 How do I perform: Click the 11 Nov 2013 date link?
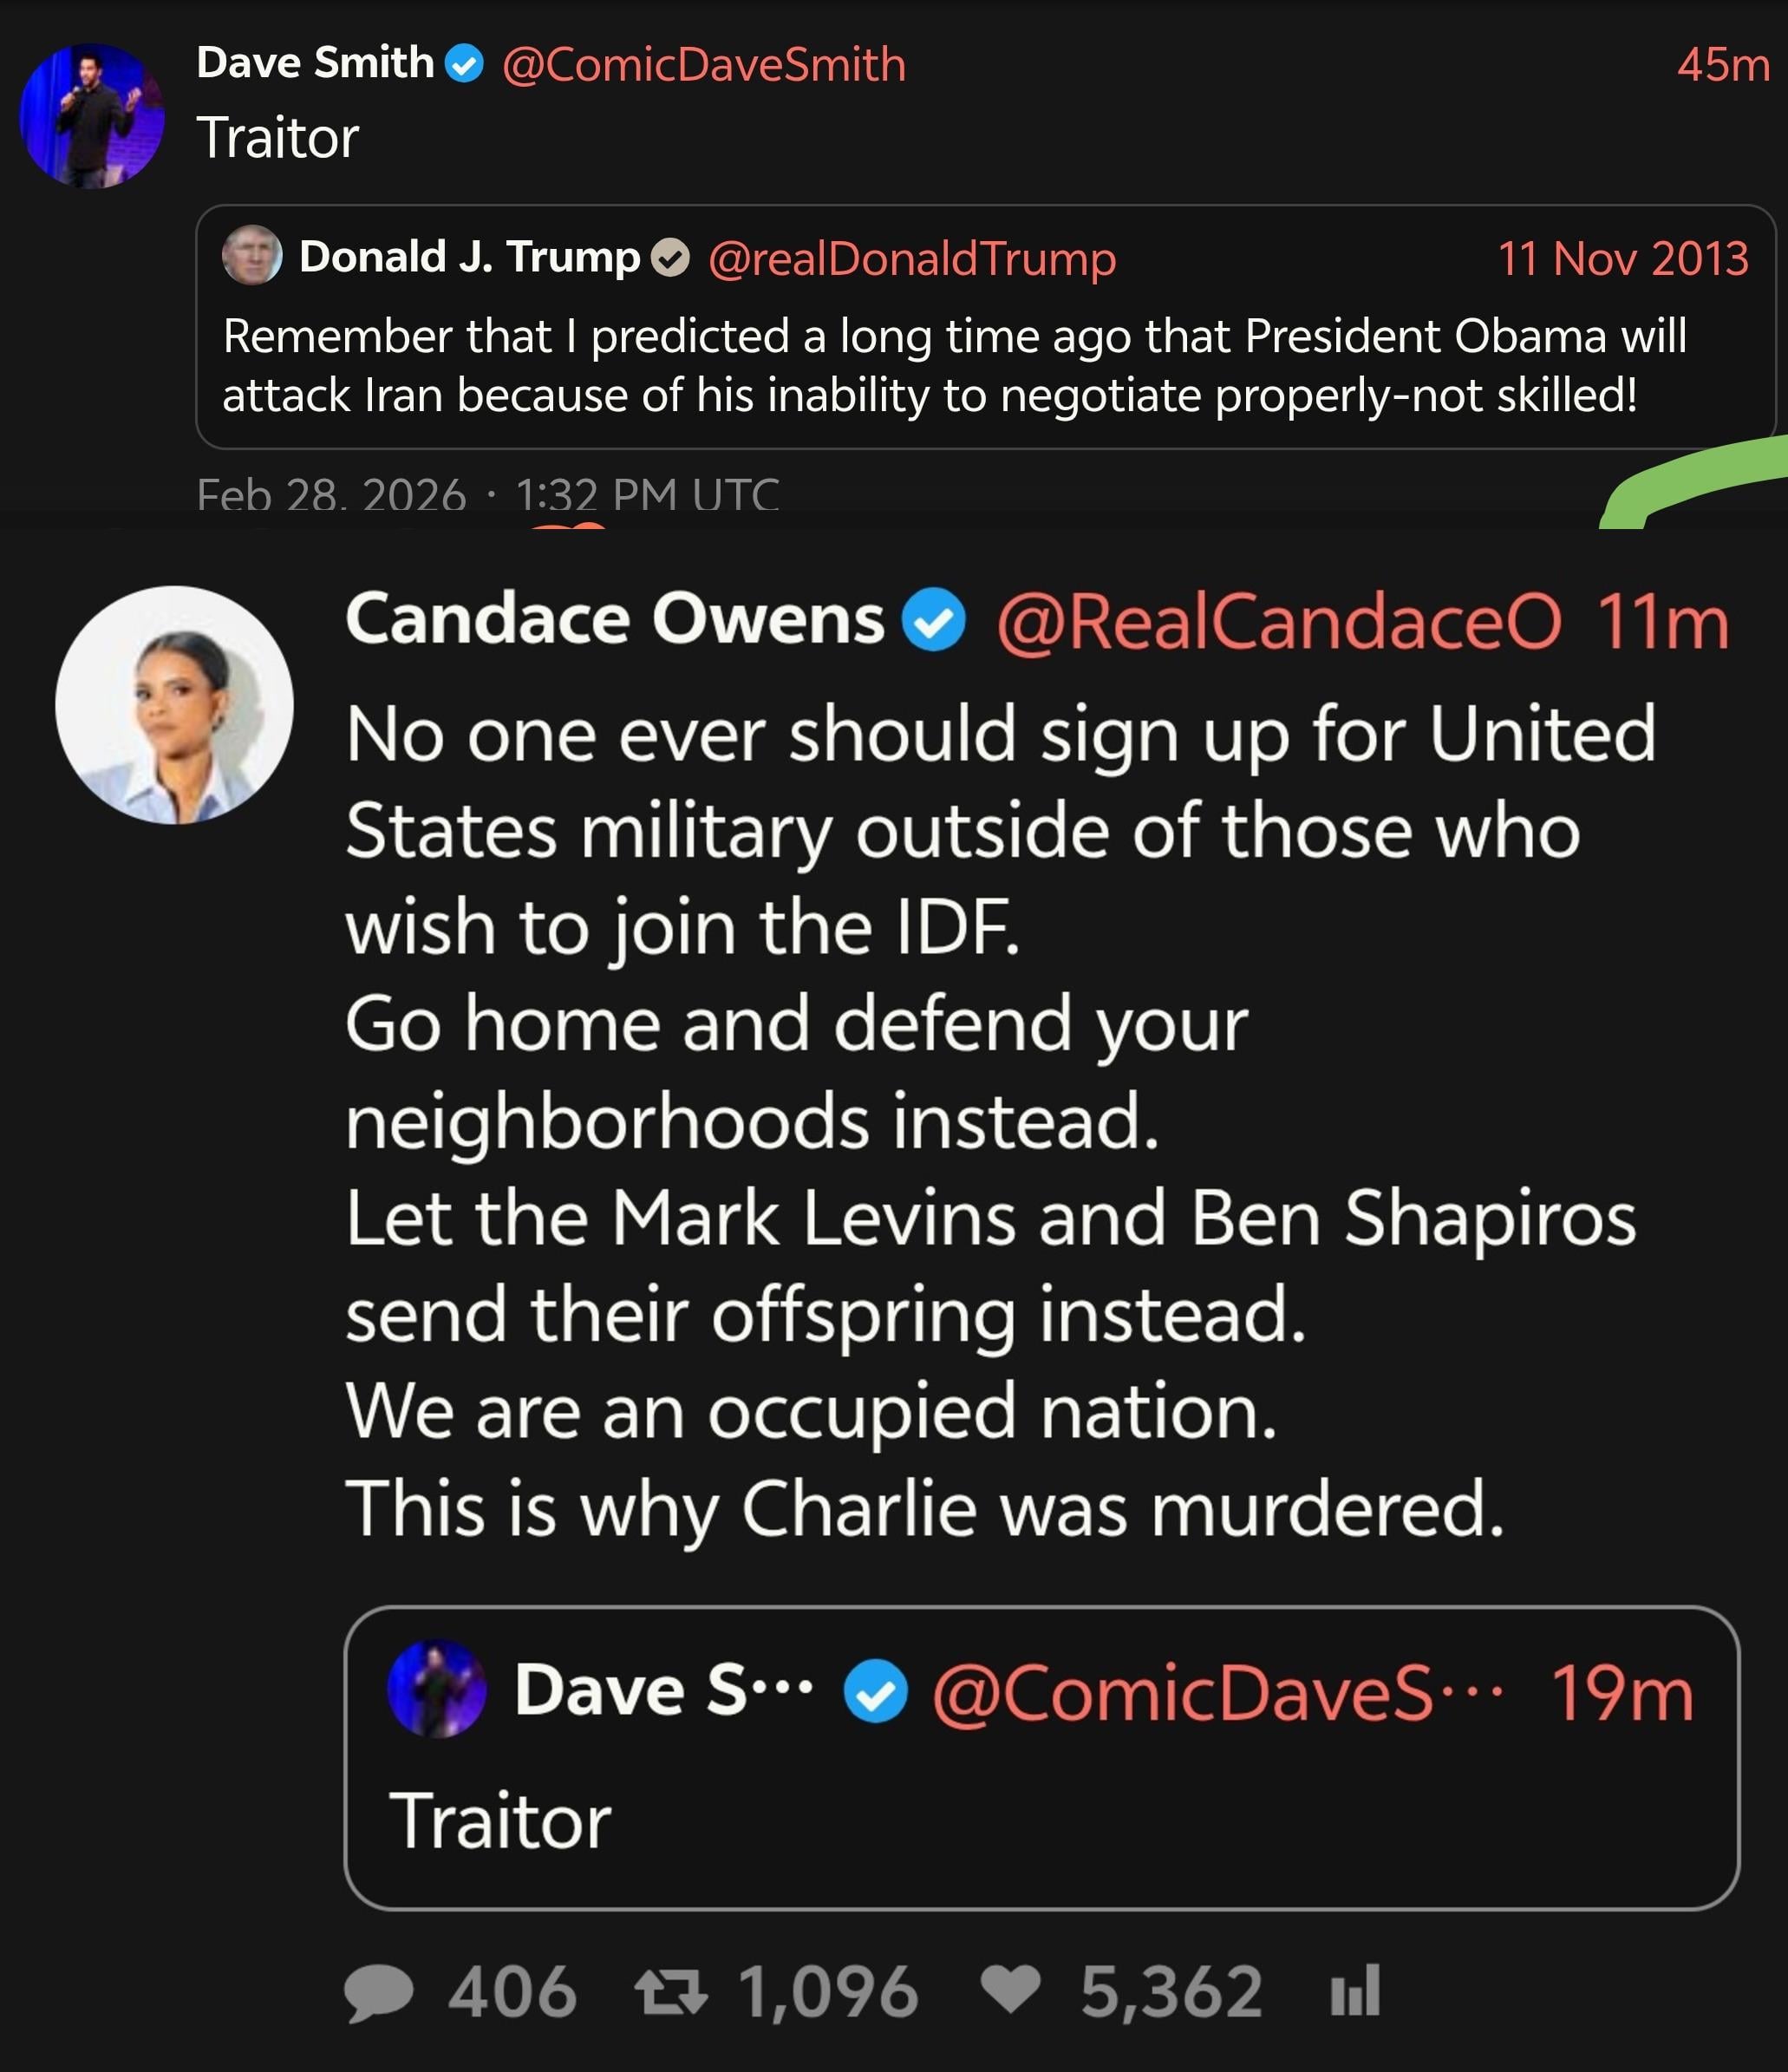(x=1622, y=259)
